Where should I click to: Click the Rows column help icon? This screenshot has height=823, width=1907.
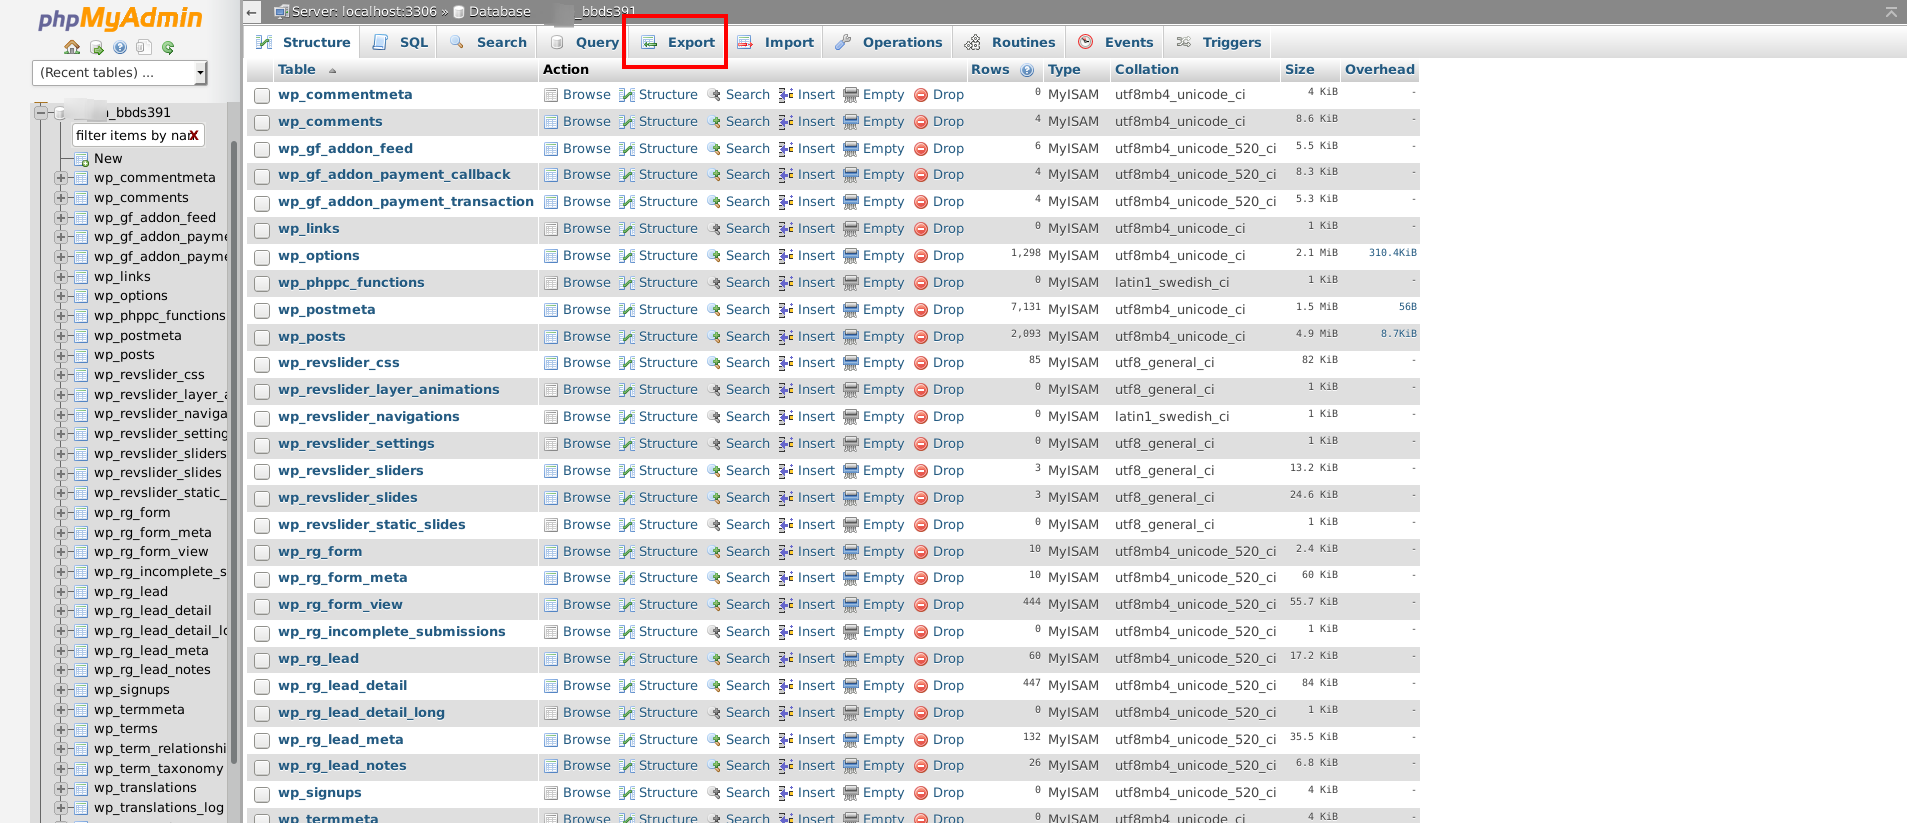(1027, 70)
